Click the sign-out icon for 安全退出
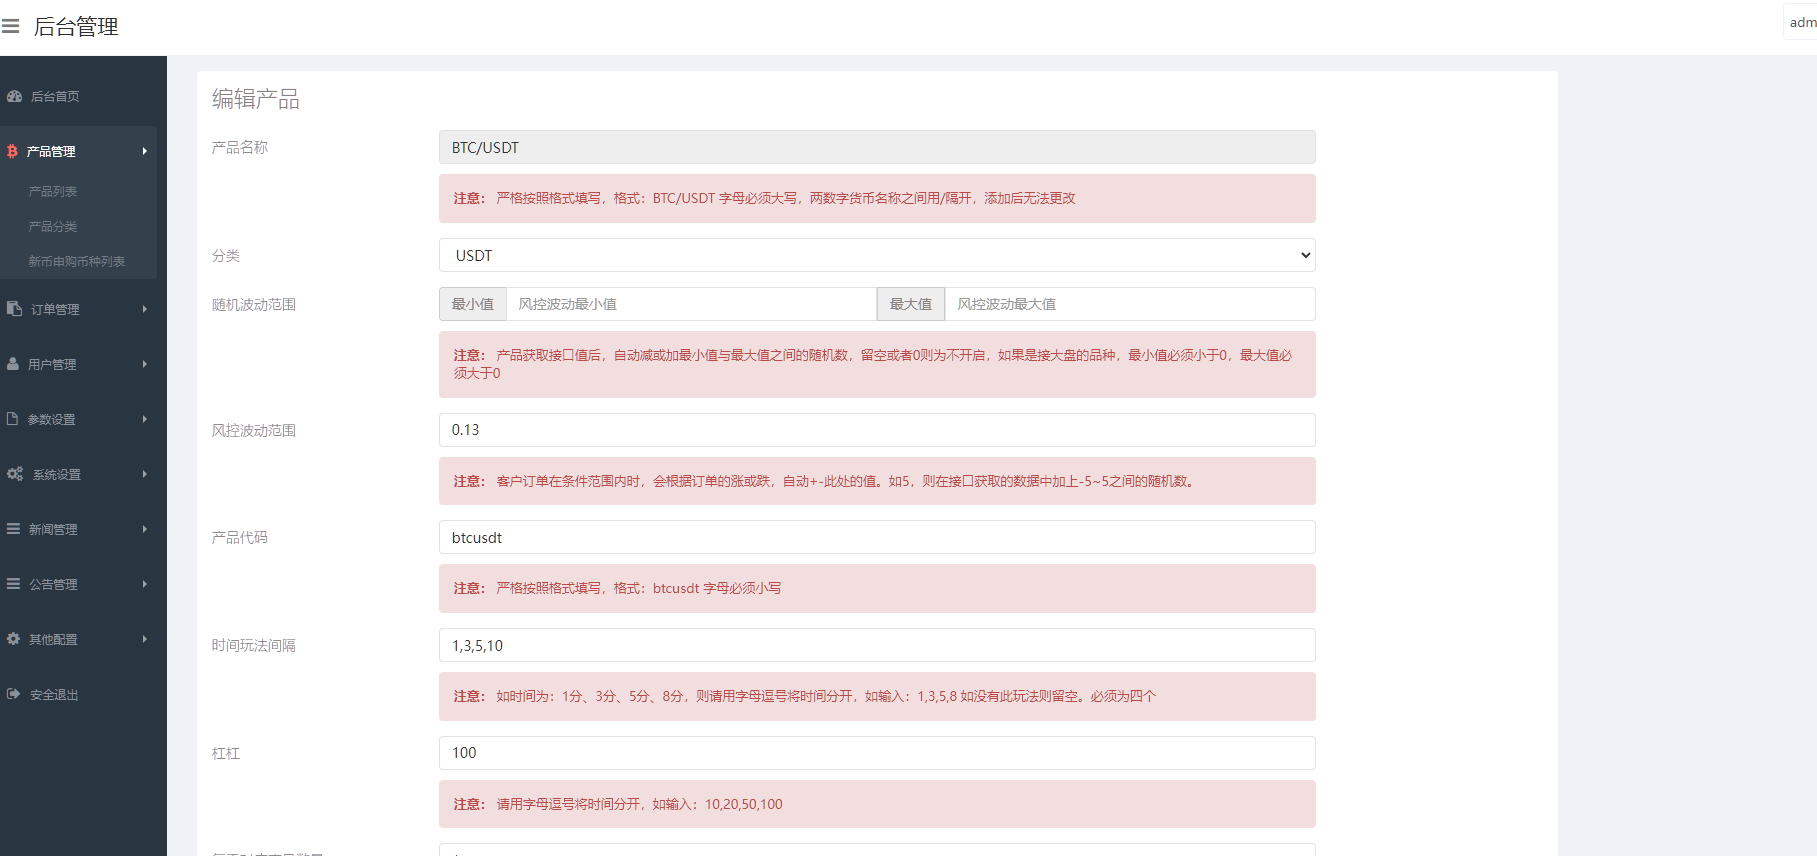1817x856 pixels. coord(14,694)
